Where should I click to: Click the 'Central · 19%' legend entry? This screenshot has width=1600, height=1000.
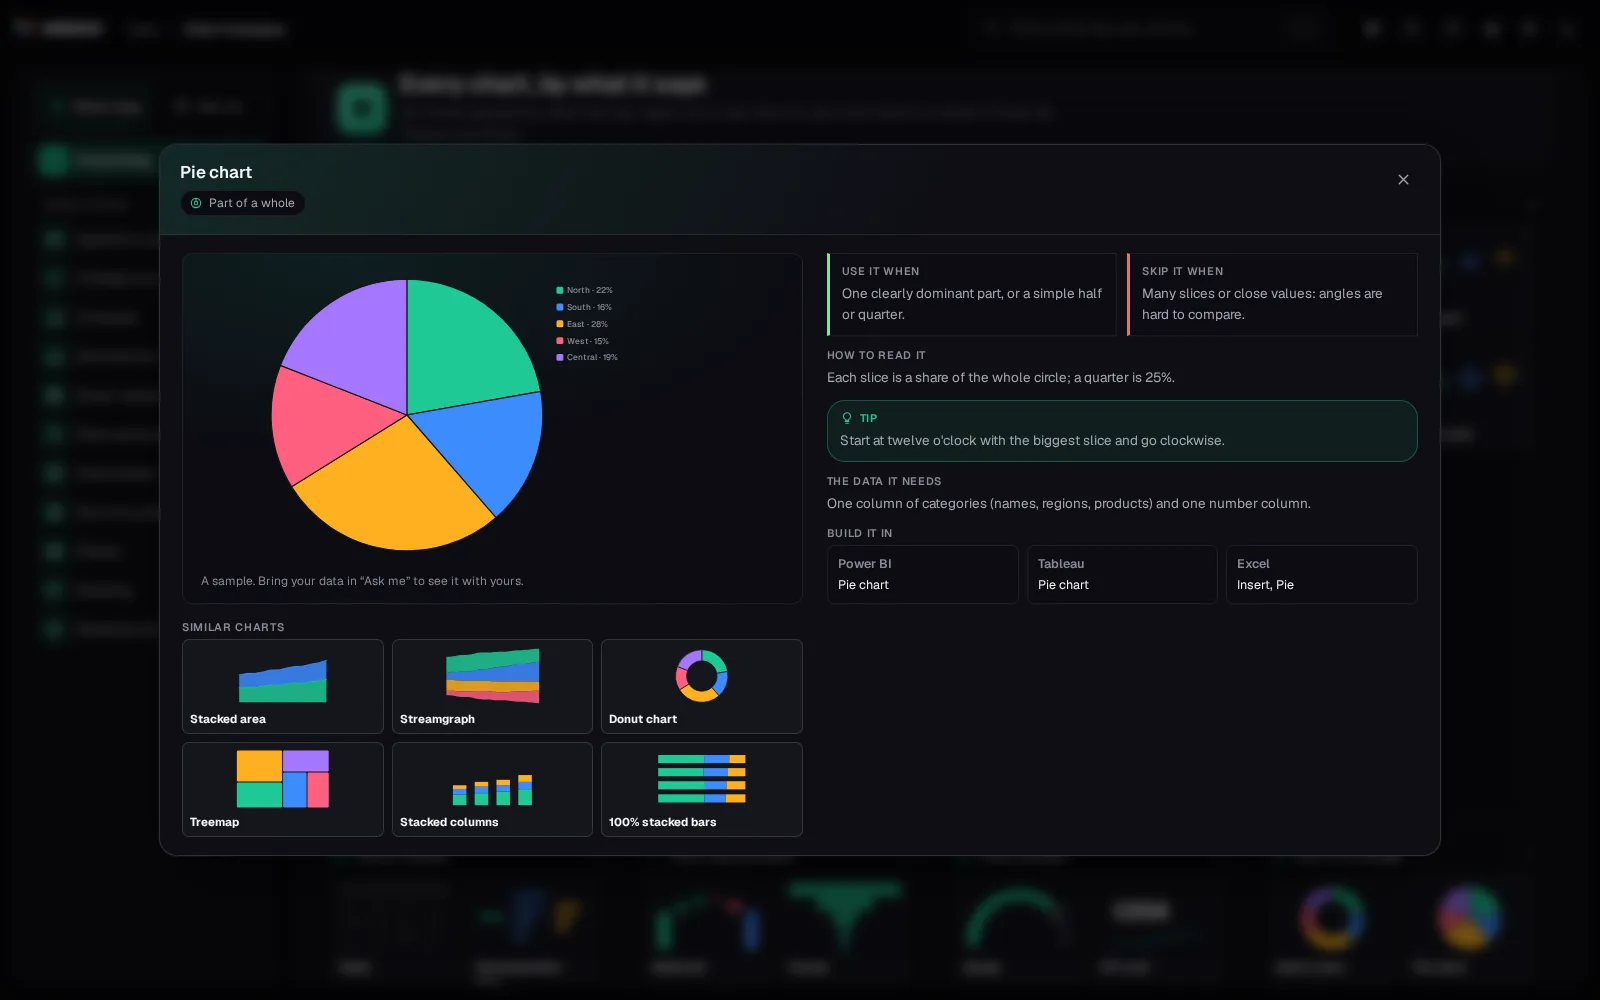587,357
